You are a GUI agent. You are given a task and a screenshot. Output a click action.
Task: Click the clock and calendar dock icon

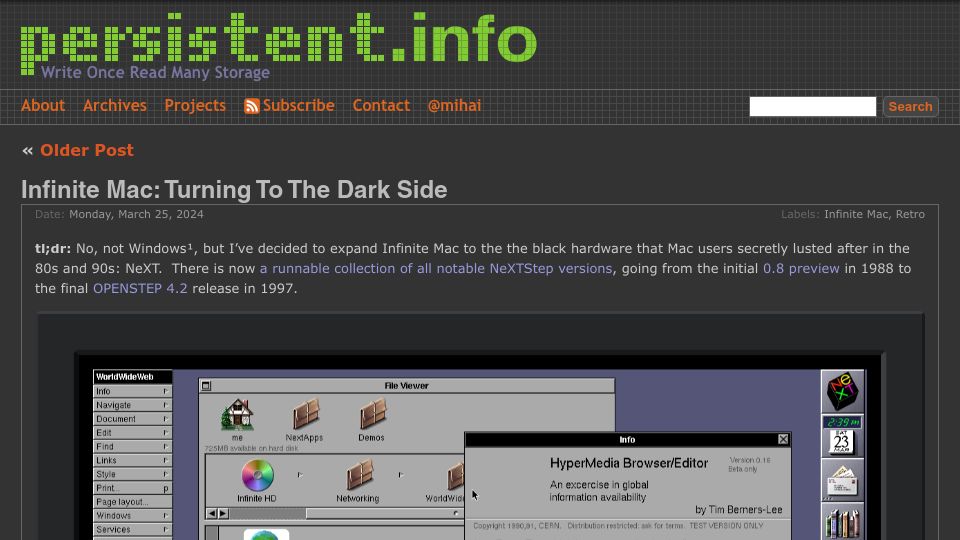(842, 435)
